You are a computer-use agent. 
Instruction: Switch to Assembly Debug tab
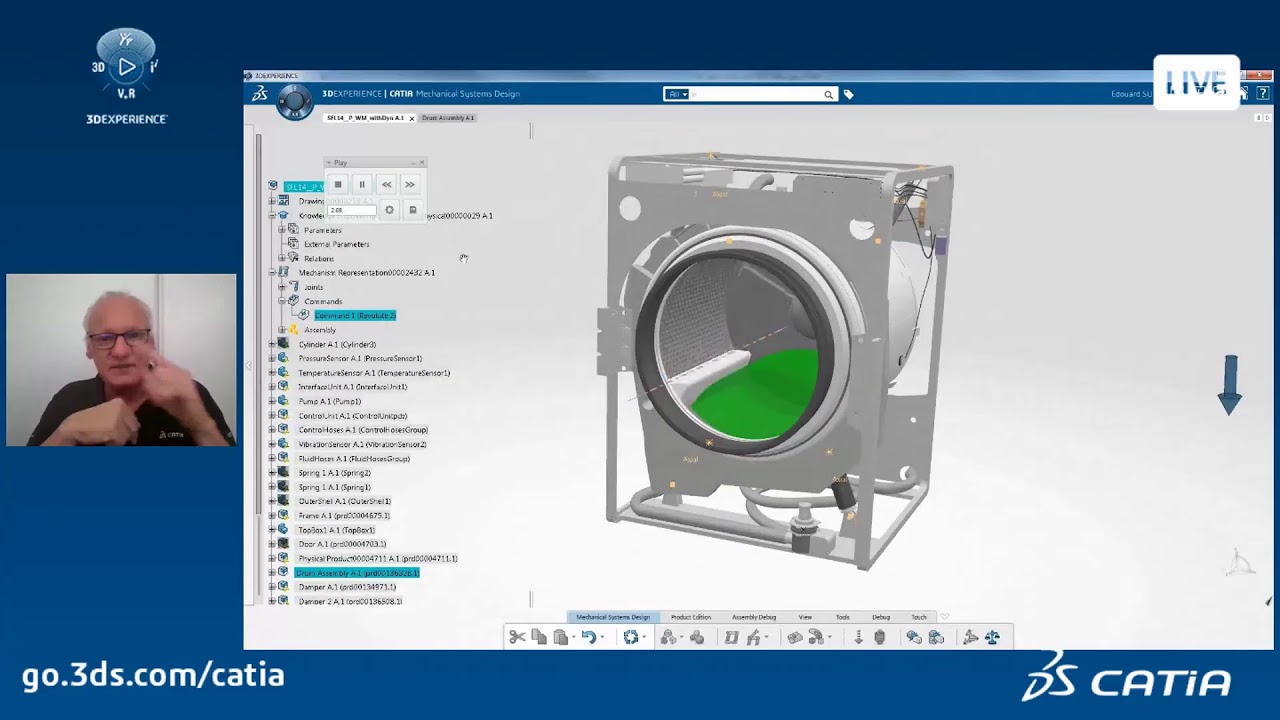coord(754,617)
